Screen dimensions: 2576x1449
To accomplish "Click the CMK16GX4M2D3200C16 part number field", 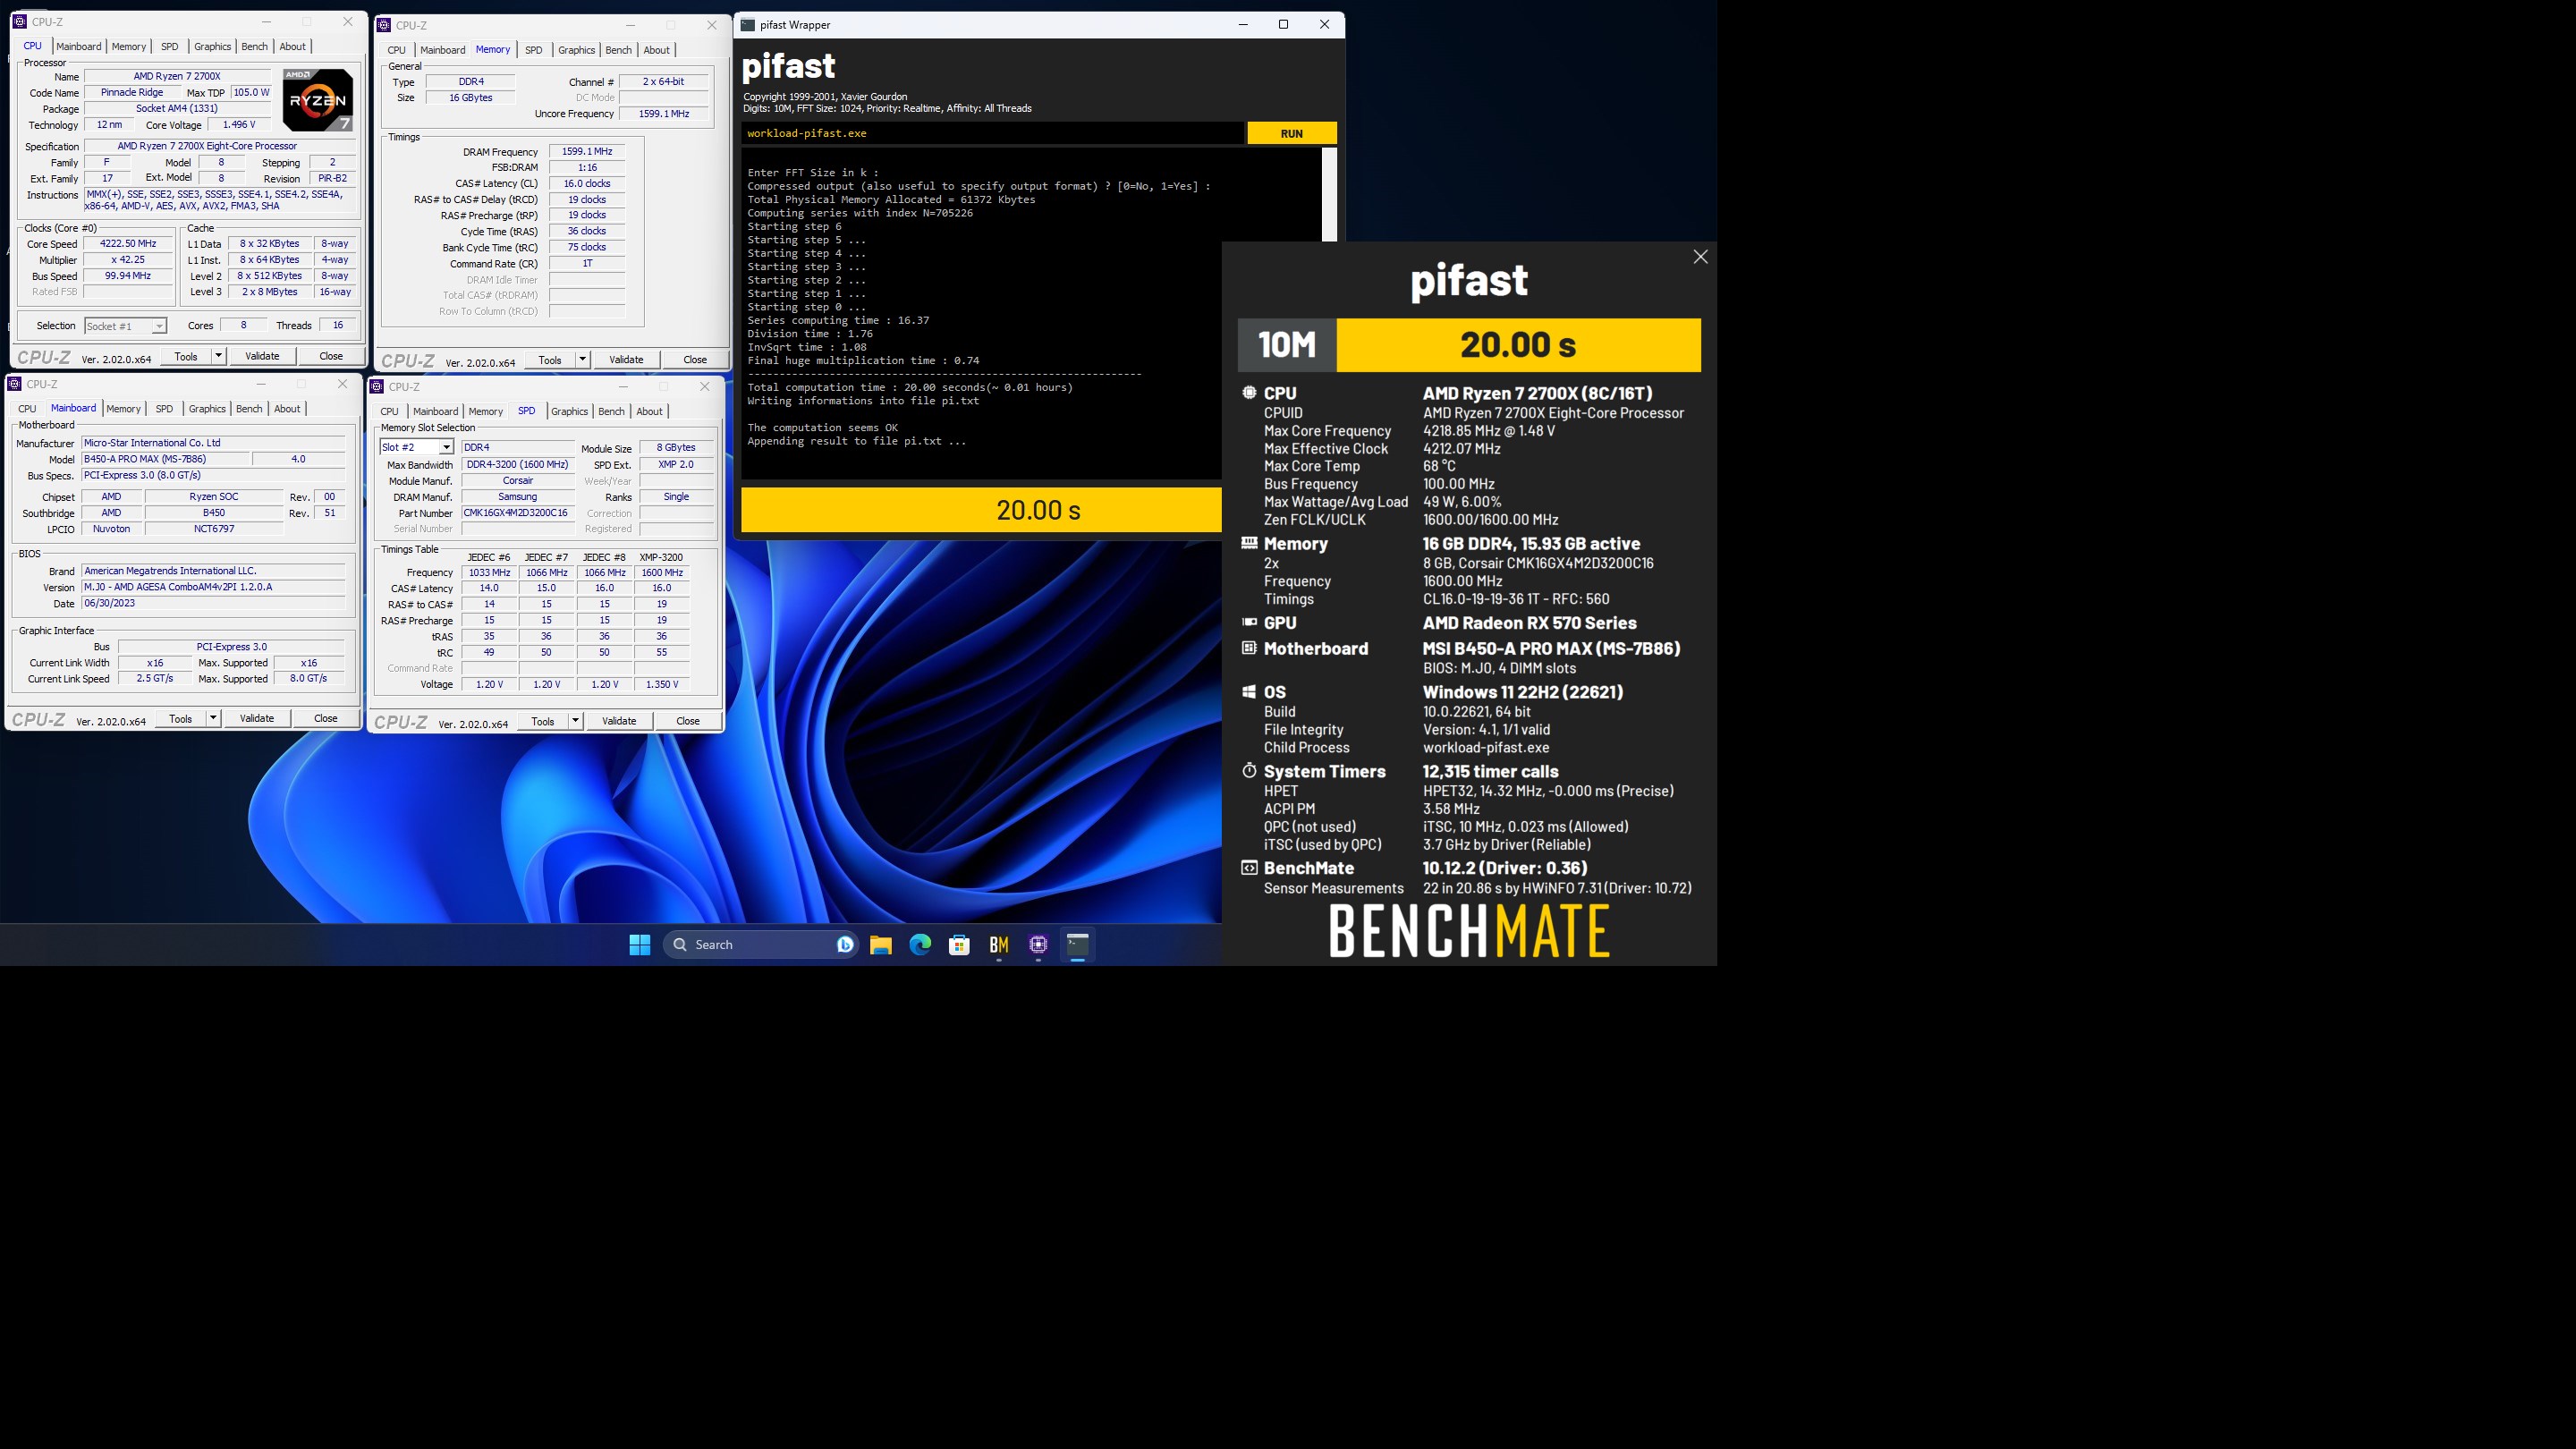I will tap(516, 513).
